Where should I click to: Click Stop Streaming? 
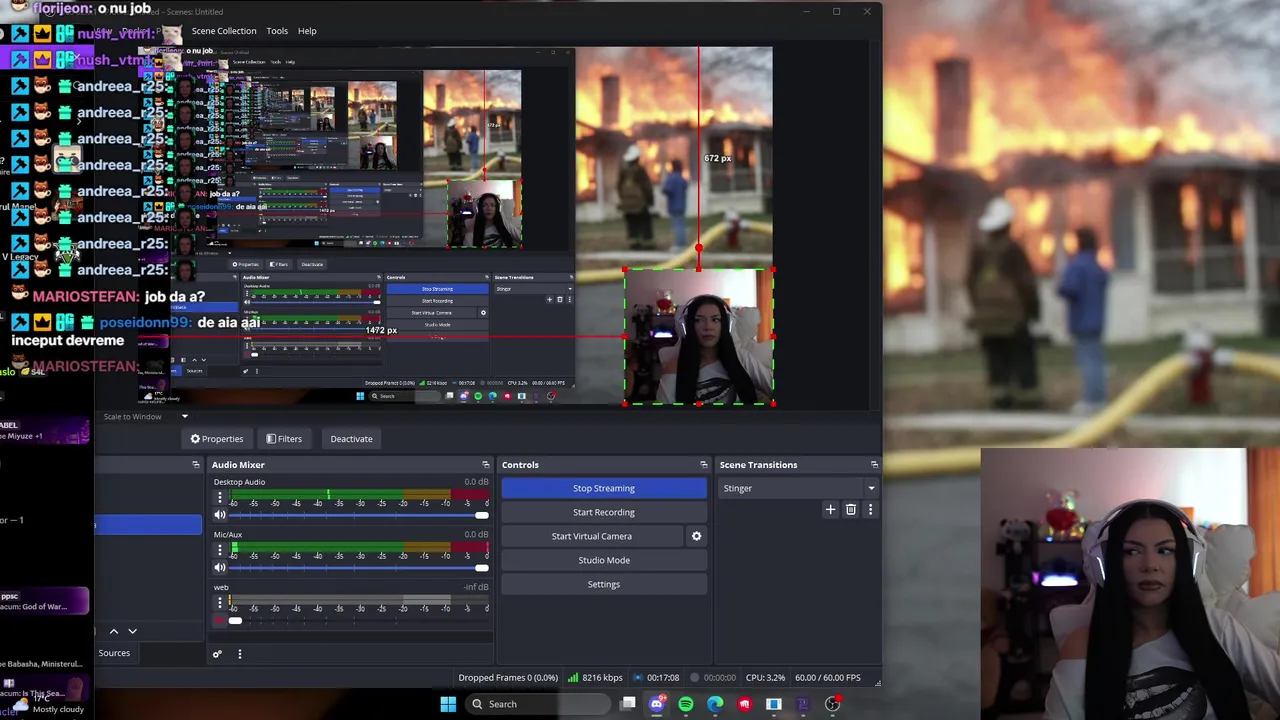pos(604,488)
